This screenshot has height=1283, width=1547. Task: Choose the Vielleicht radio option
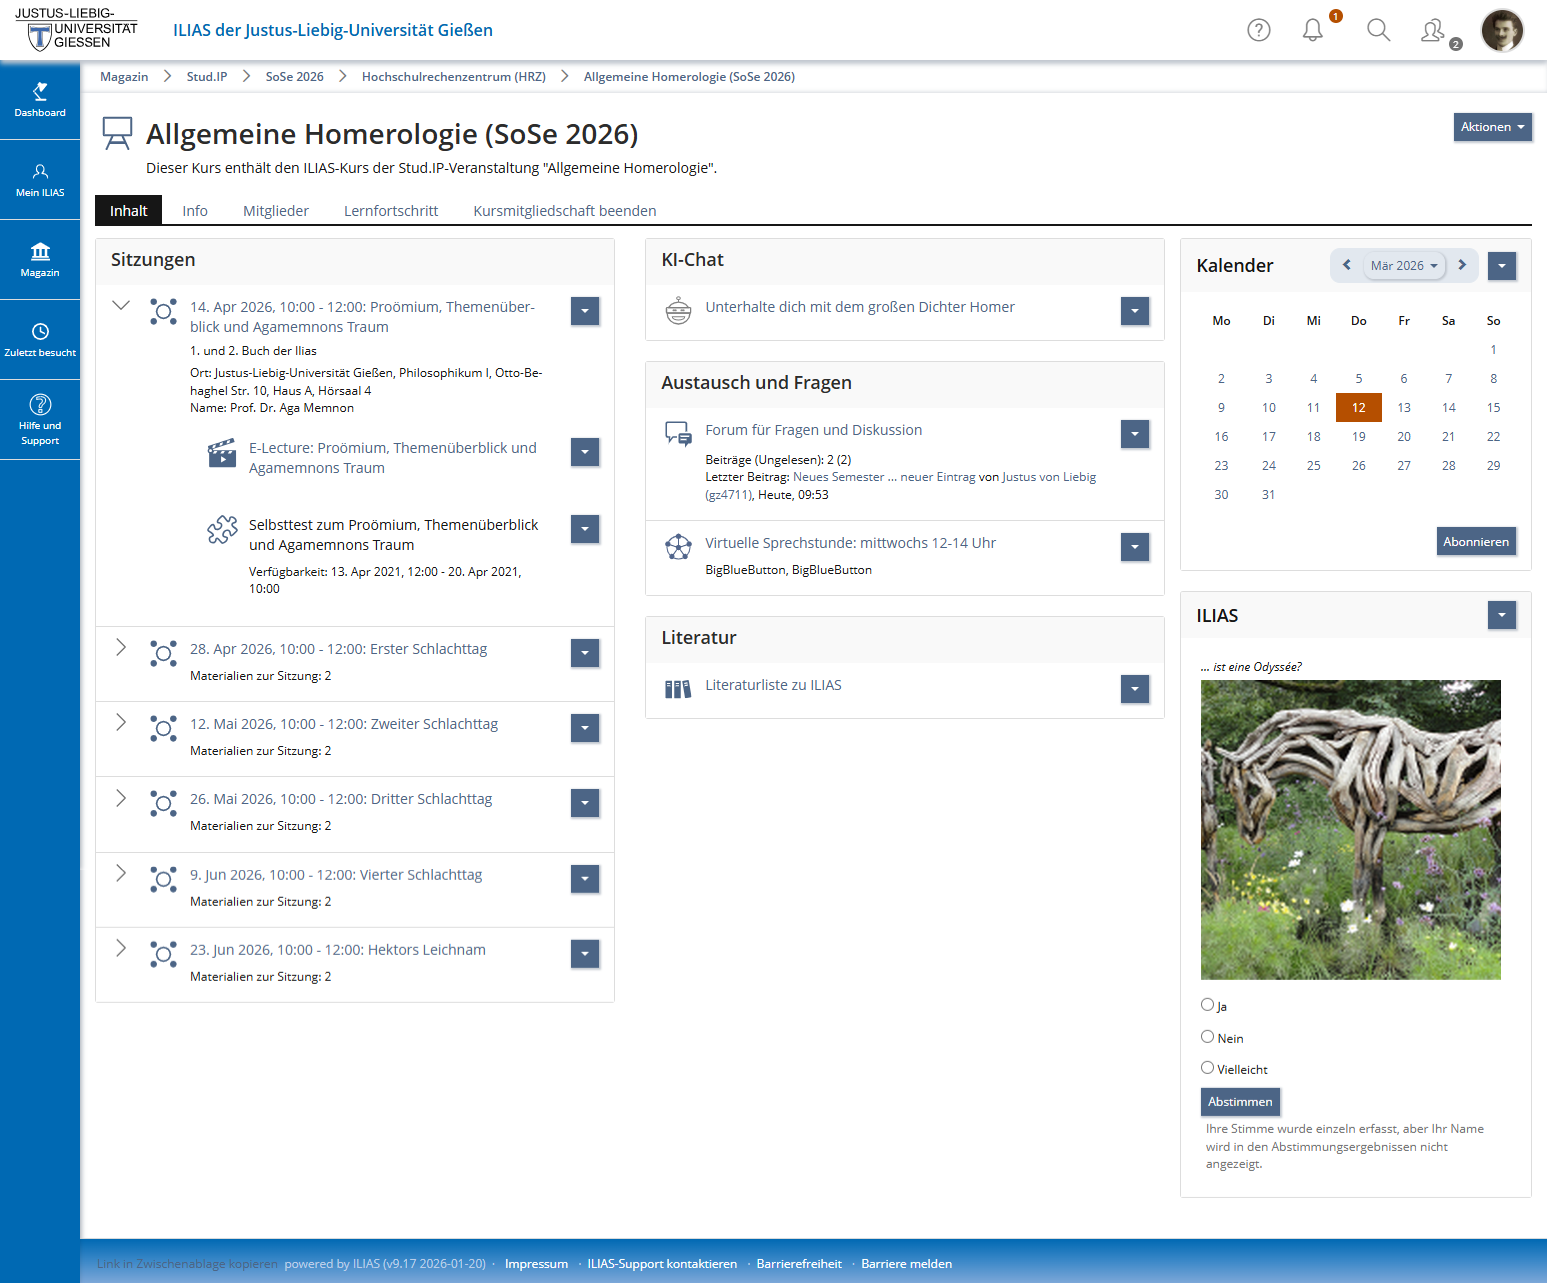[1207, 1068]
